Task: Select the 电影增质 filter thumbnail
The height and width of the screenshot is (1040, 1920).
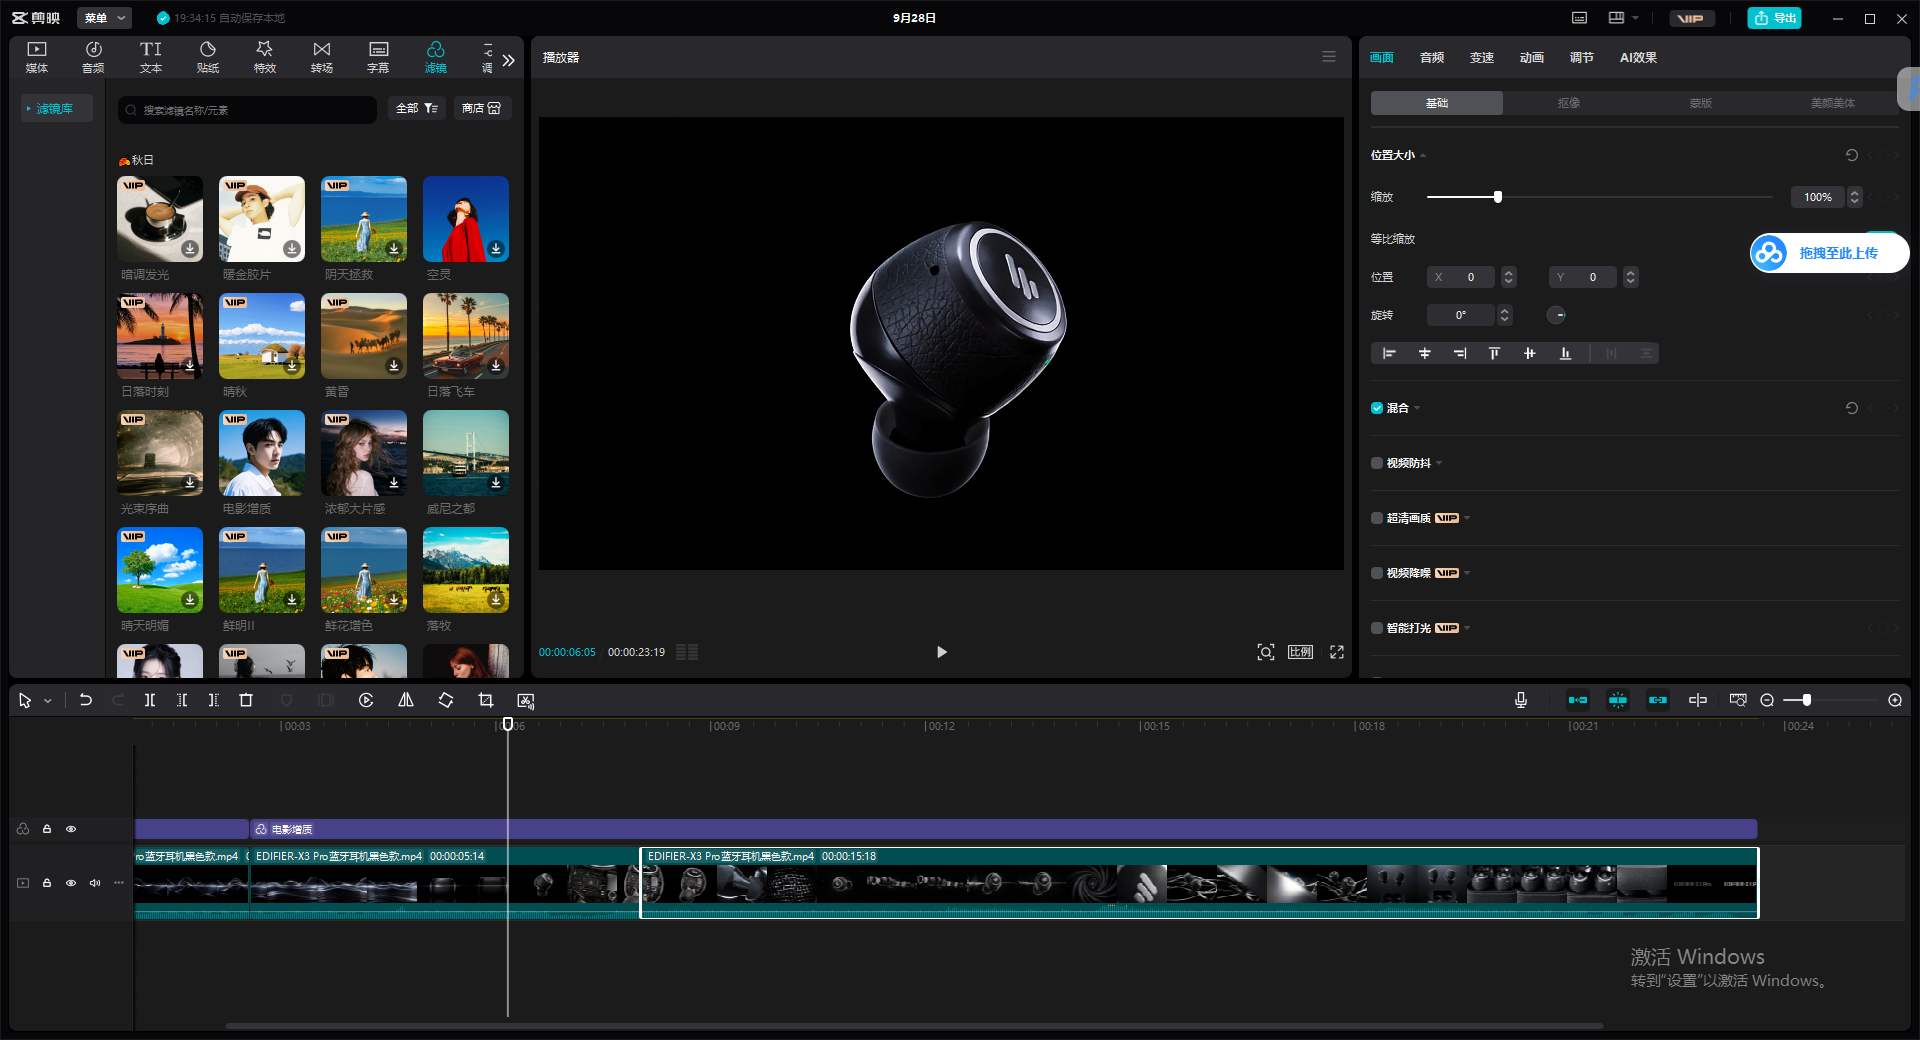Action: [x=262, y=453]
